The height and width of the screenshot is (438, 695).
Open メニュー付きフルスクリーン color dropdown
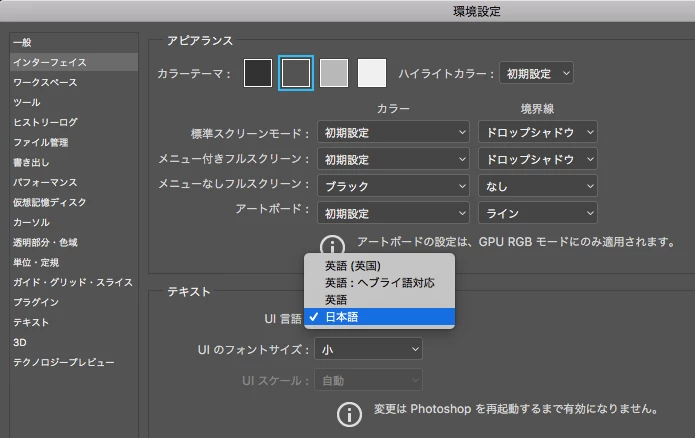click(x=393, y=159)
